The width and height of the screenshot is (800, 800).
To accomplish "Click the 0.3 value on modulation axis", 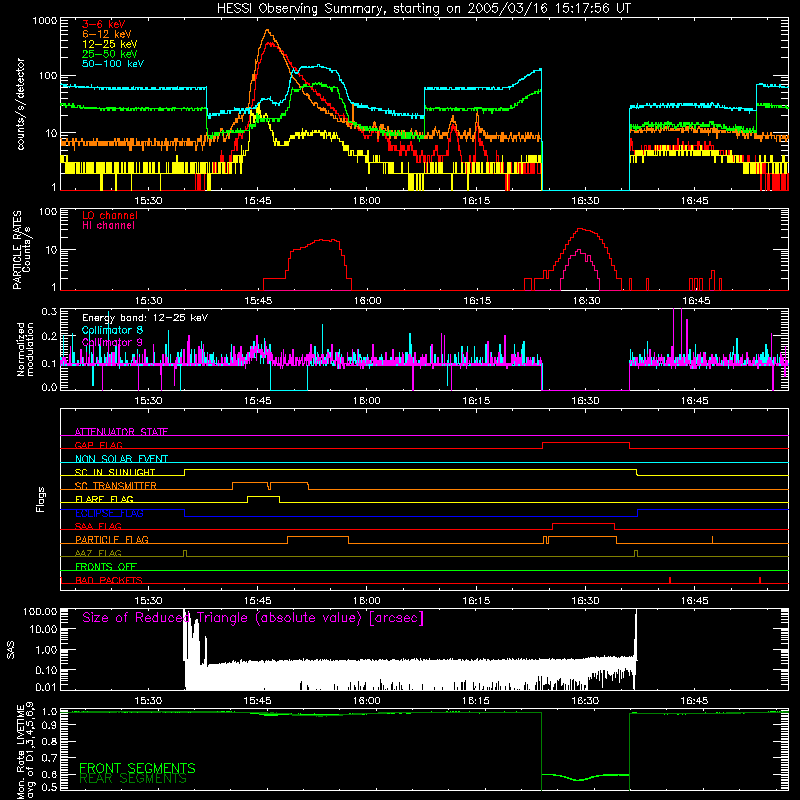I will tap(49, 311).
